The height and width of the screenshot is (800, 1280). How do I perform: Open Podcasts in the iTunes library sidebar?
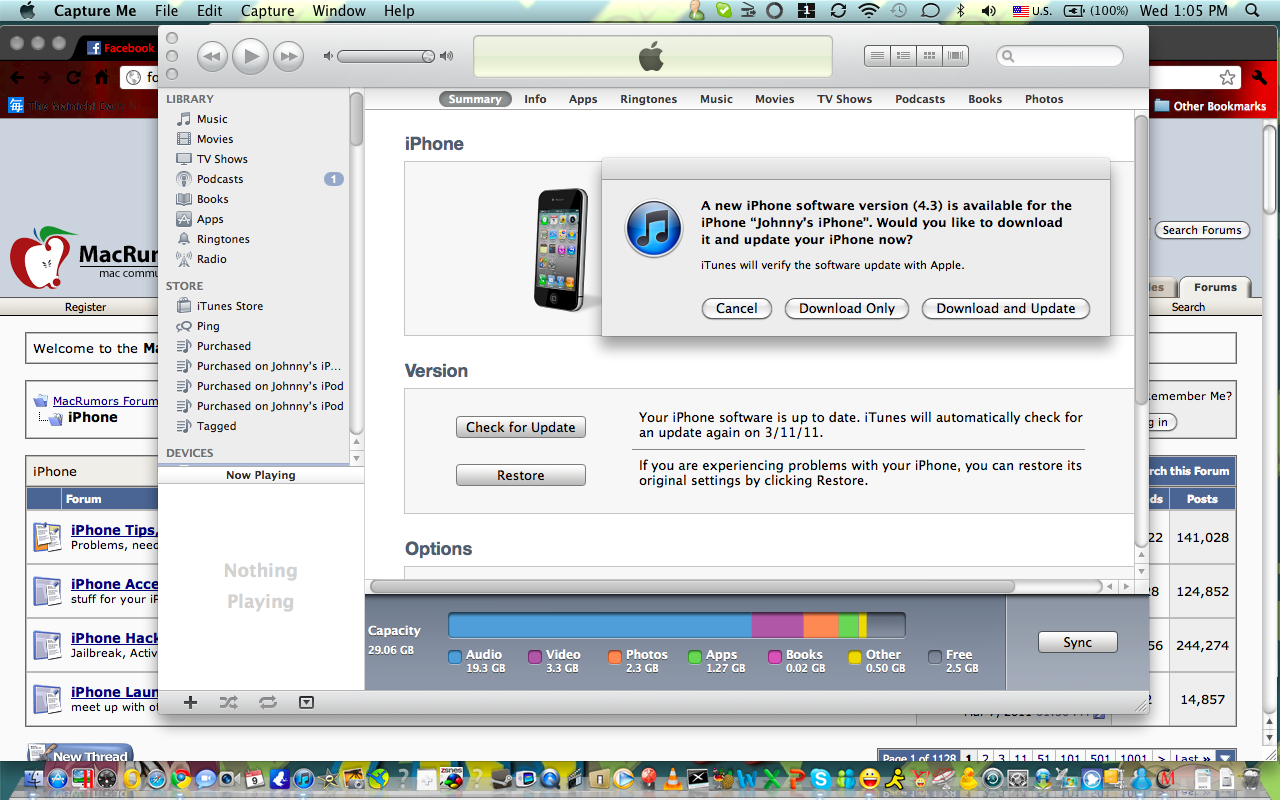pos(219,179)
